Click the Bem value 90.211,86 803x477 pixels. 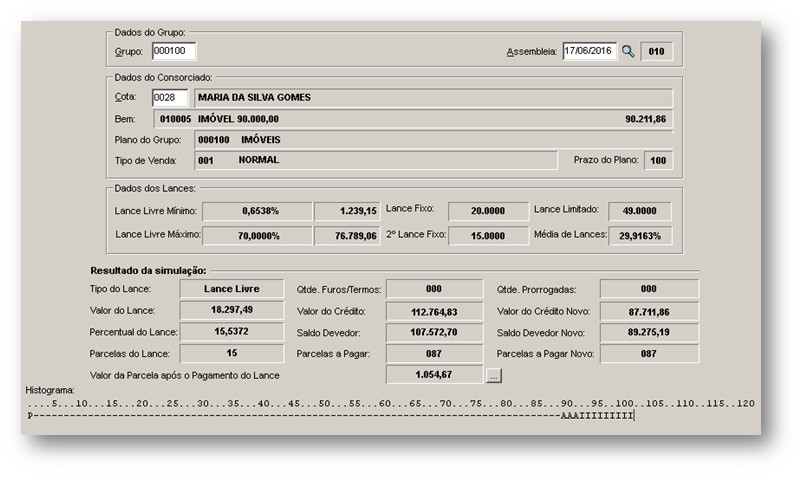(x=645, y=119)
